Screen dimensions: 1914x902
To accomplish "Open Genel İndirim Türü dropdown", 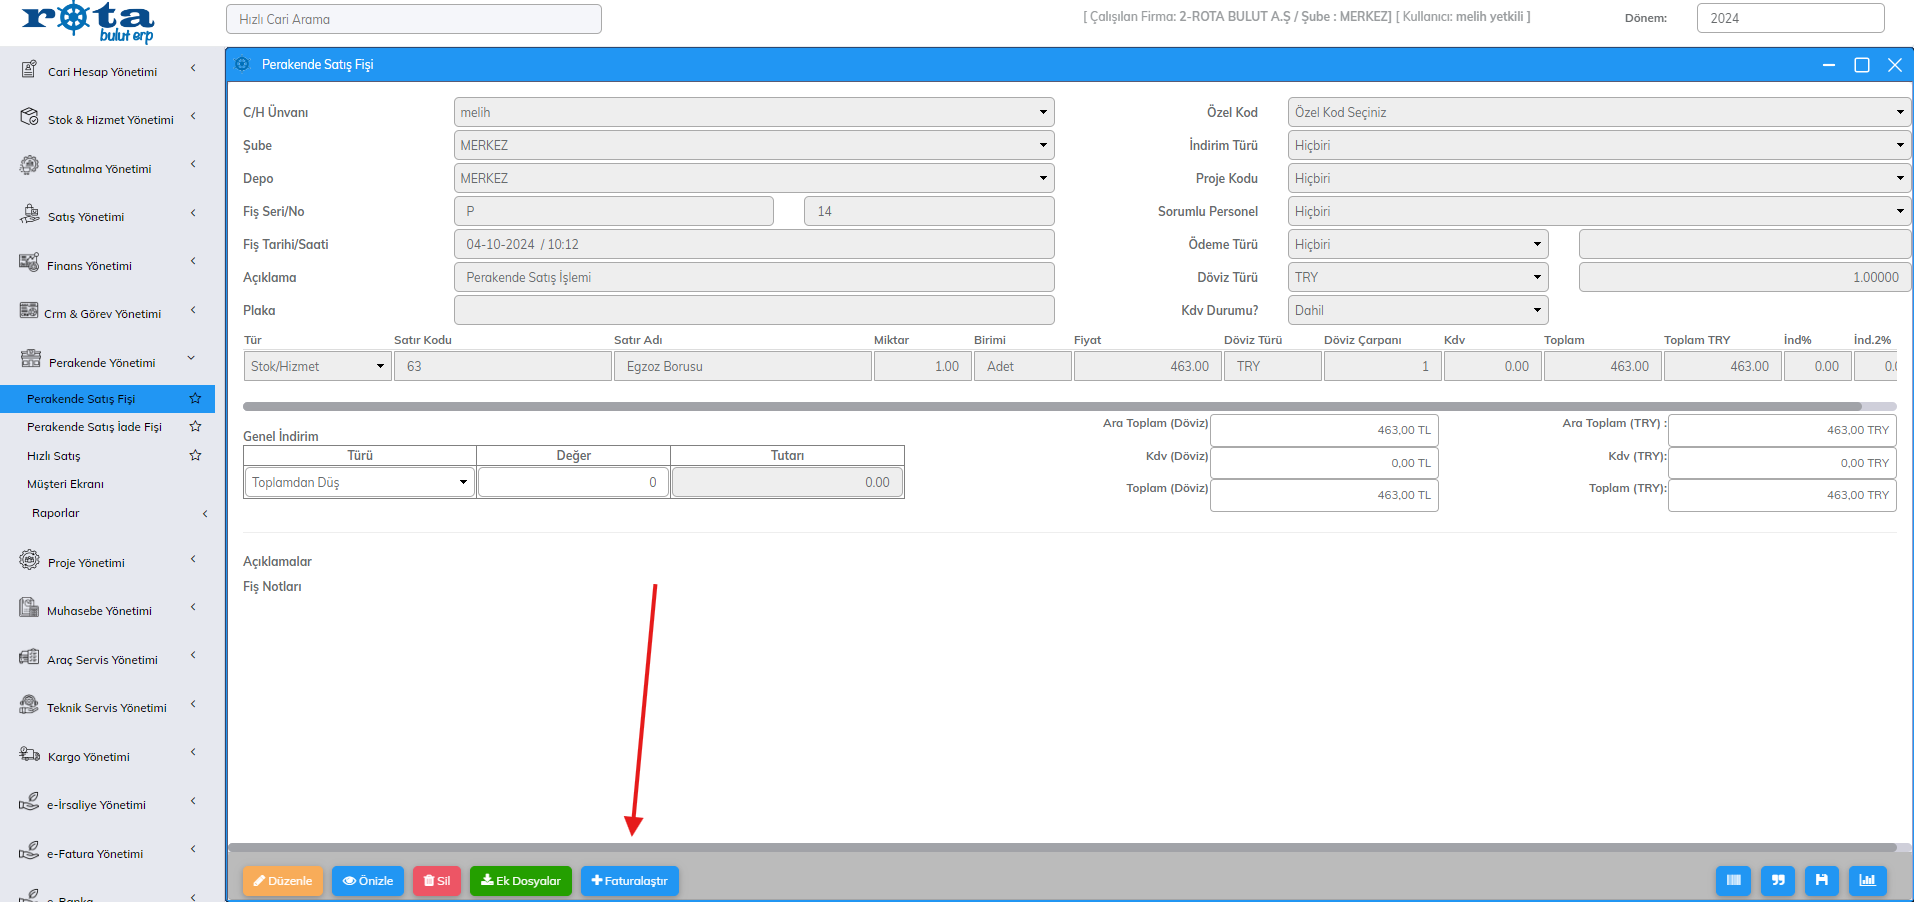I will [359, 482].
